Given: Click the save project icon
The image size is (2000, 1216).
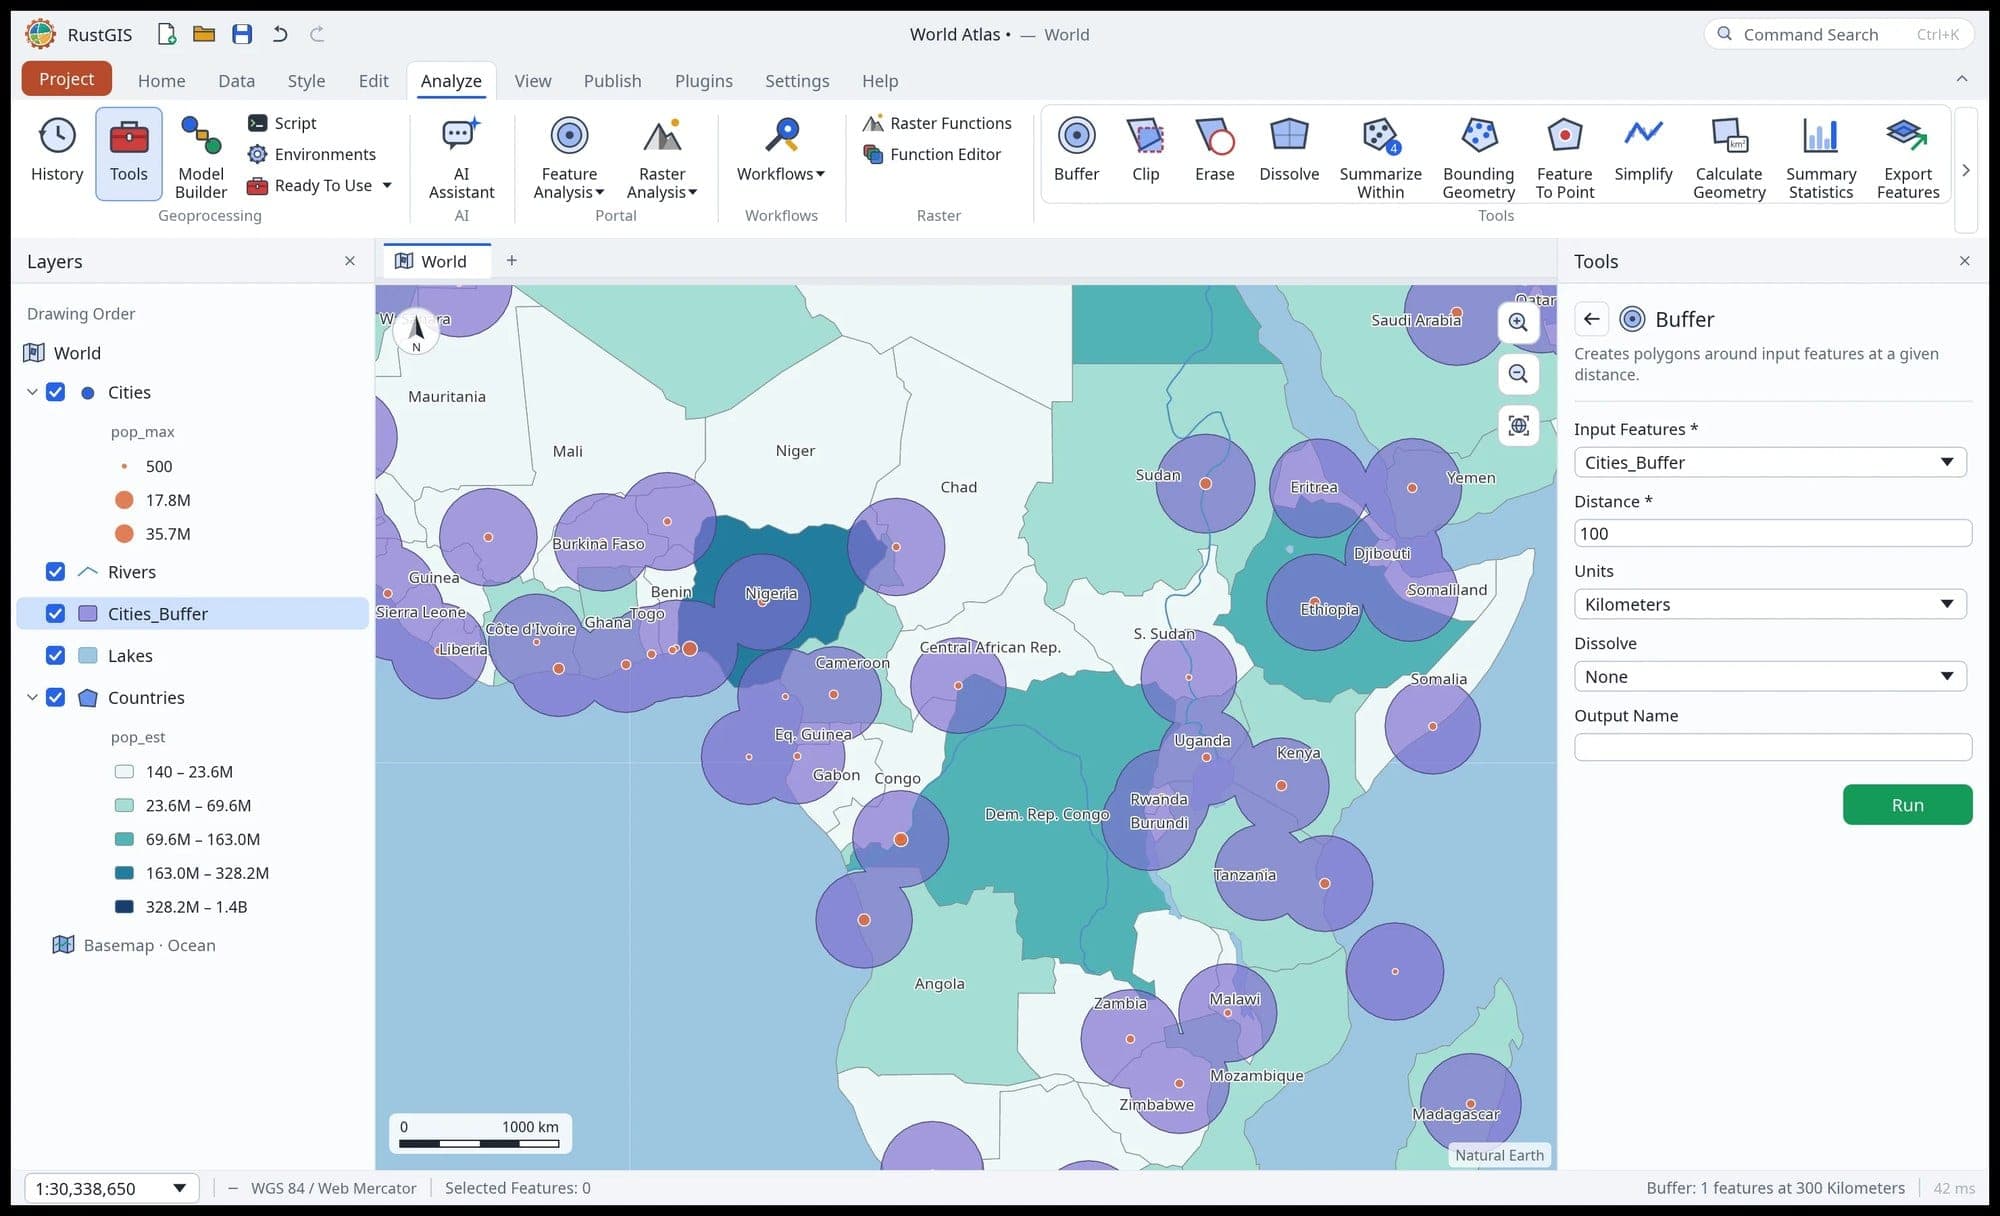Looking at the screenshot, I should tap(242, 34).
